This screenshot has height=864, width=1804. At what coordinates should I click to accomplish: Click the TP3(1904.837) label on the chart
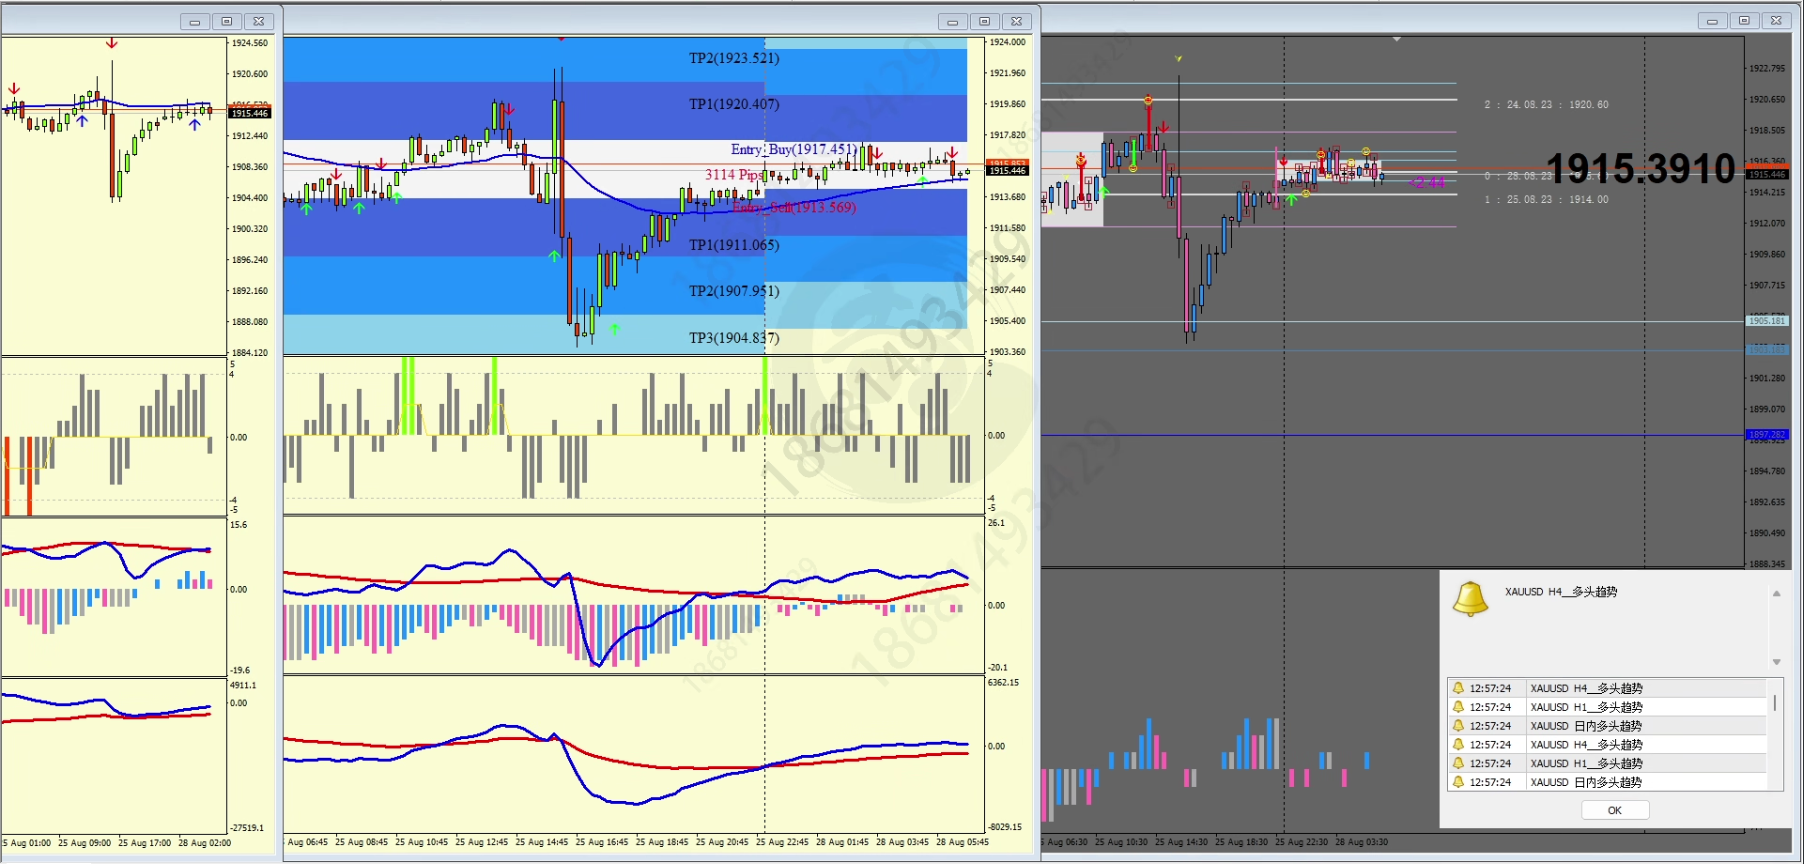pos(734,338)
